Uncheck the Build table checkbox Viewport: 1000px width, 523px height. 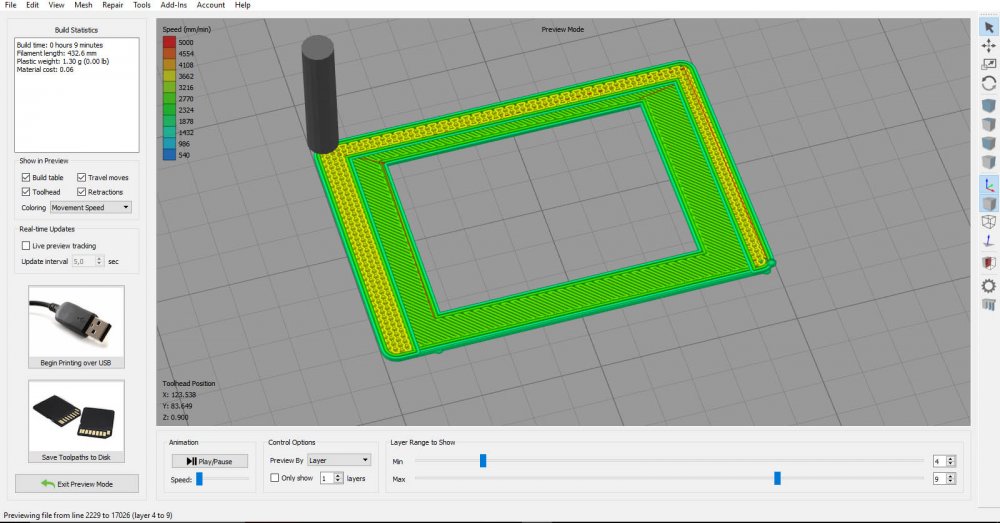[x=26, y=178]
